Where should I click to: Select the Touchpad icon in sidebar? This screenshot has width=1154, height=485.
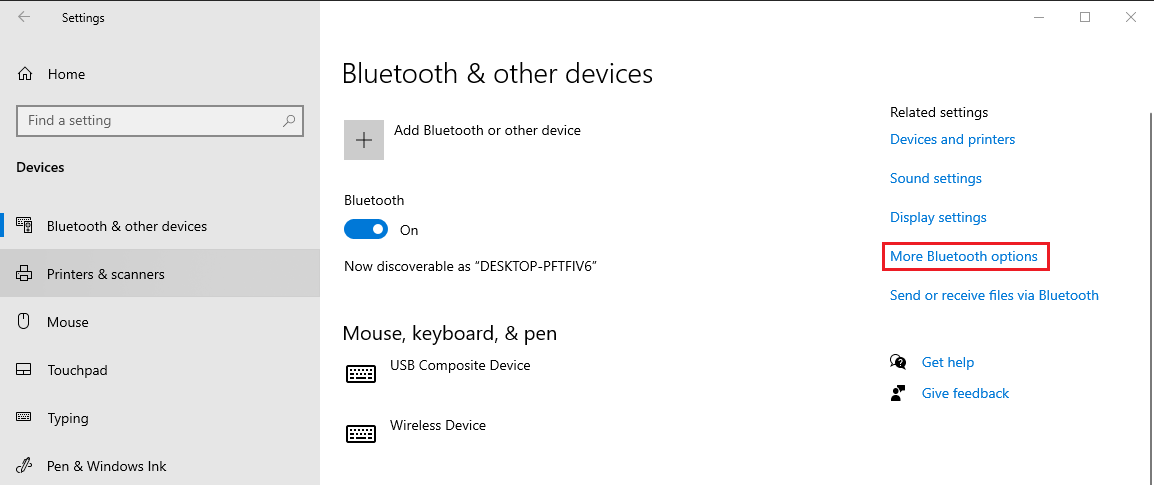click(x=25, y=370)
